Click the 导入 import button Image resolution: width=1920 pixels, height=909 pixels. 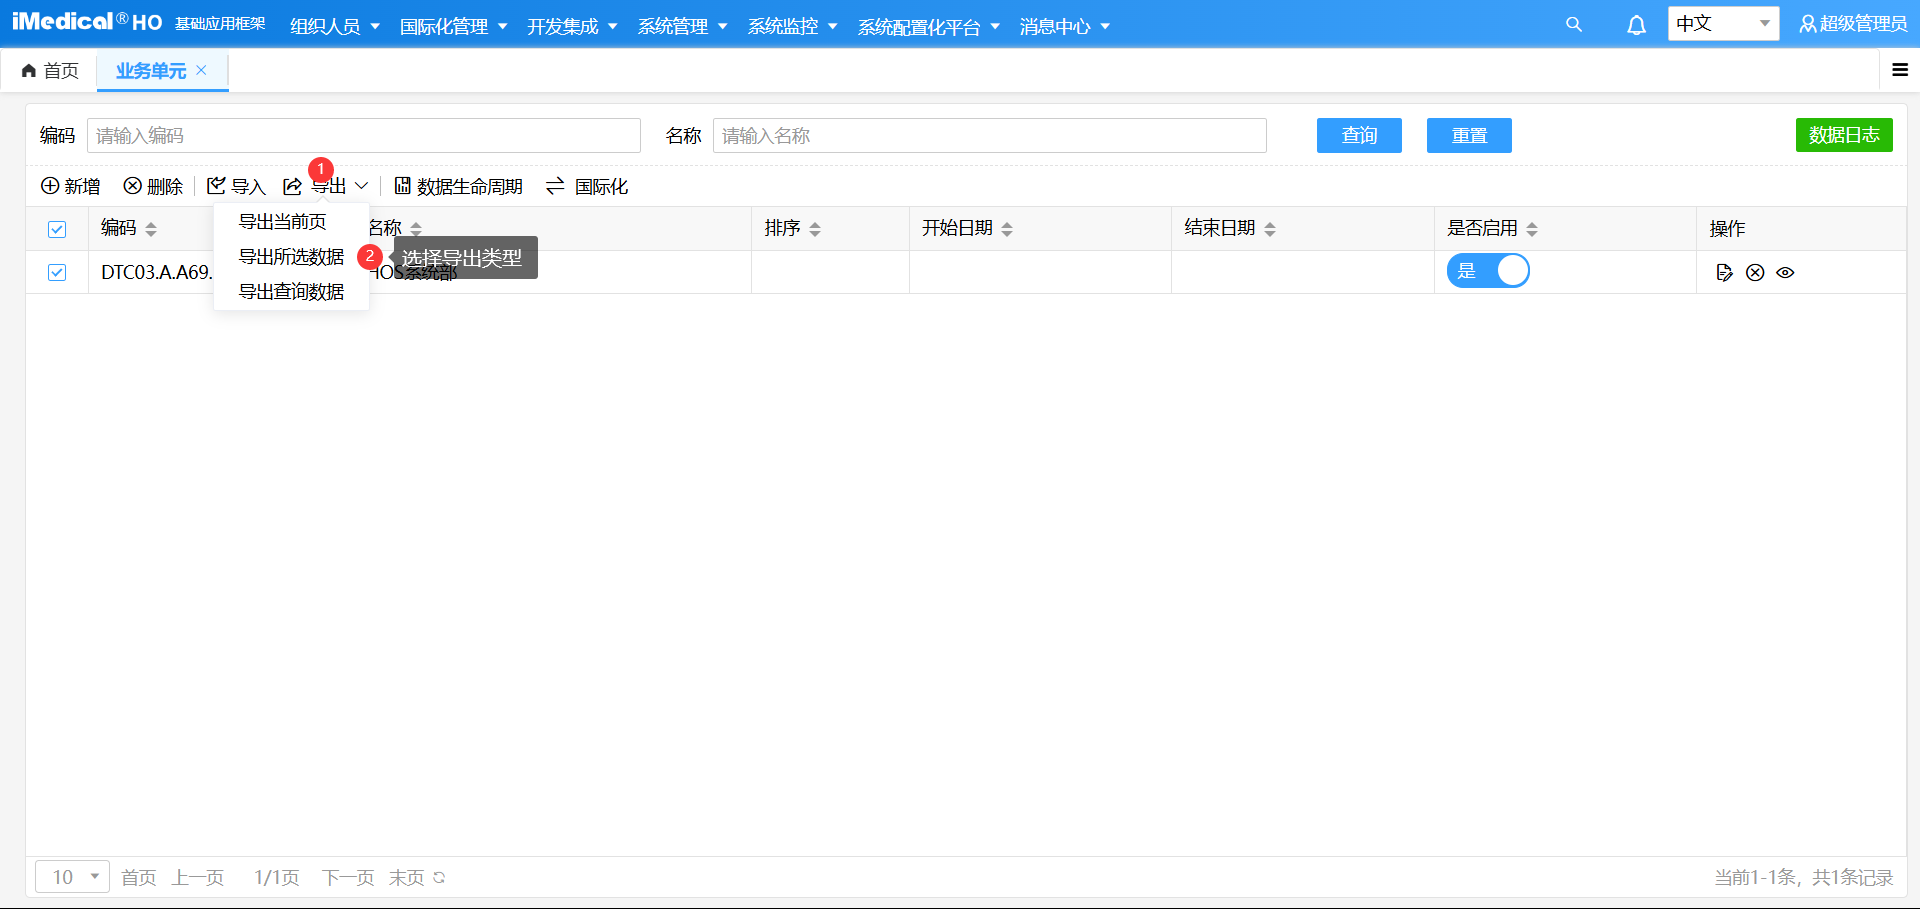pyautogui.click(x=236, y=186)
